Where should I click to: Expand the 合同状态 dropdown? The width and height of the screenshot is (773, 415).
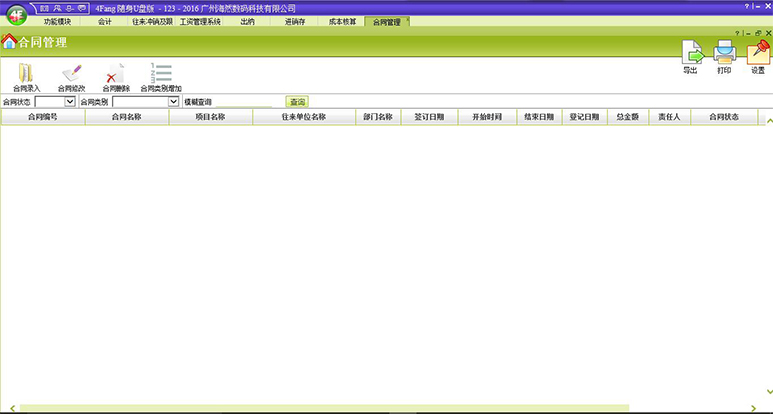[x=70, y=102]
